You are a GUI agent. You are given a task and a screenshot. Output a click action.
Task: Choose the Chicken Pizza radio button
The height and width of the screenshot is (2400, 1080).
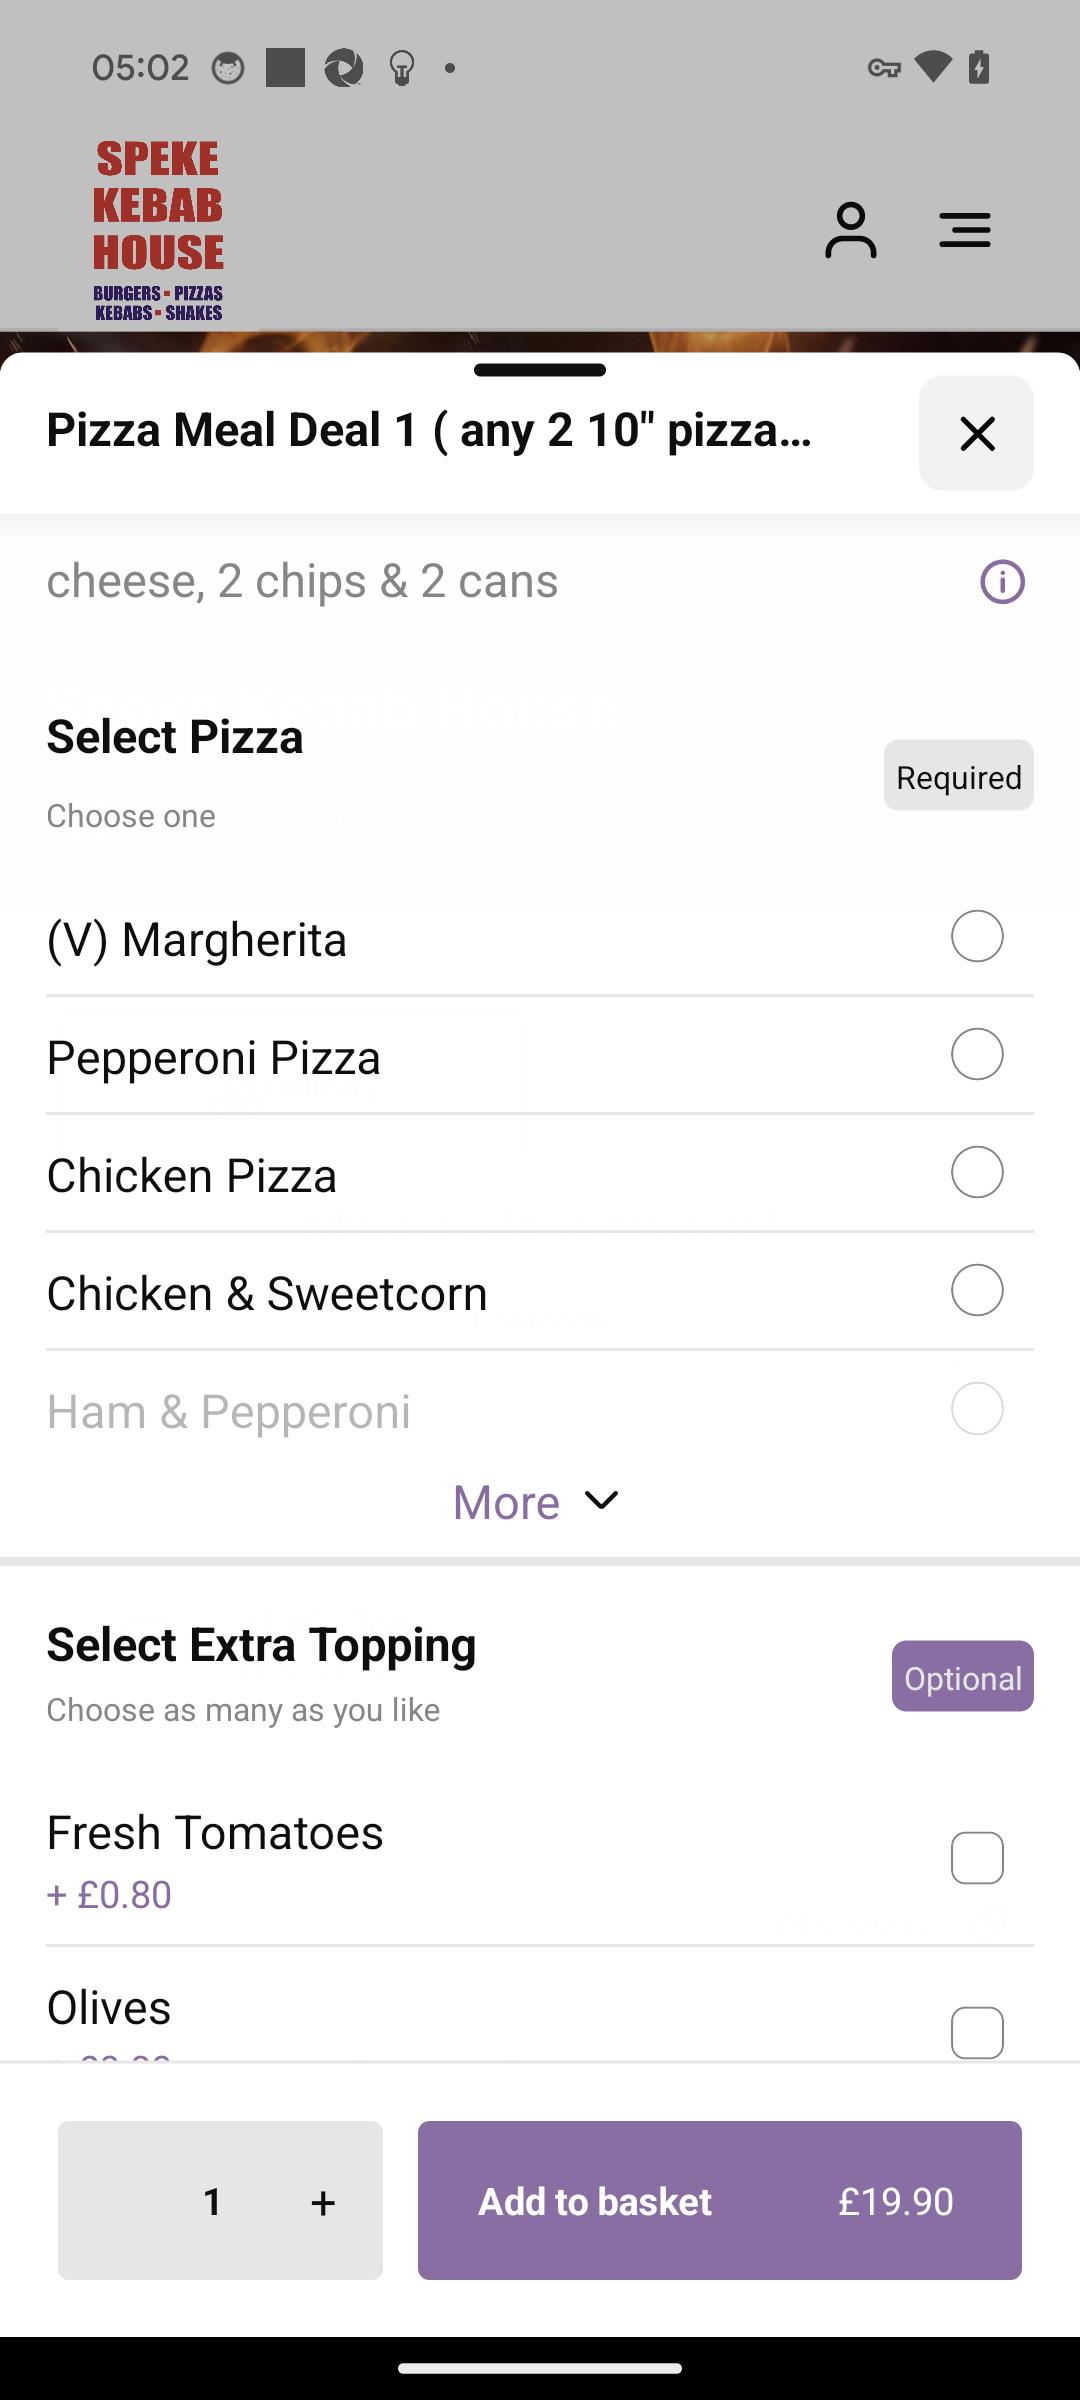pos(977,1172)
